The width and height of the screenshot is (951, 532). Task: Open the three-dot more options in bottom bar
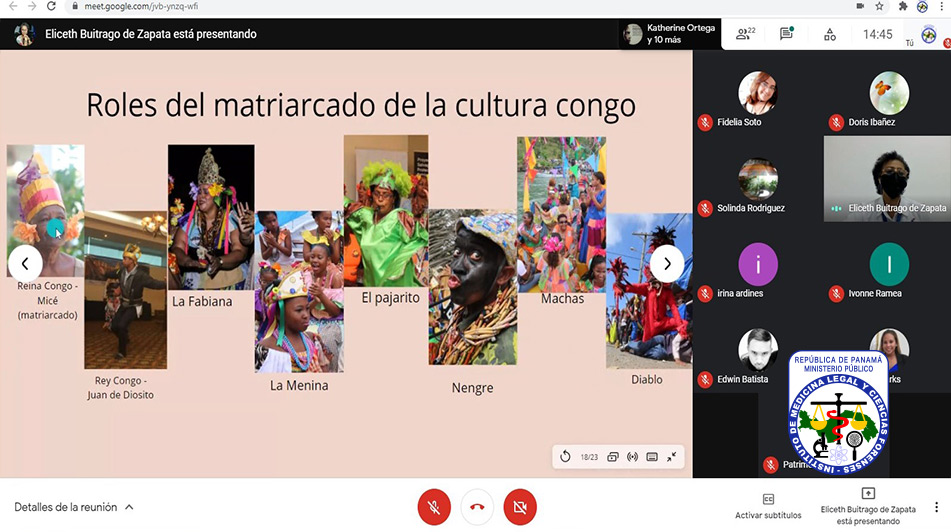click(x=936, y=507)
